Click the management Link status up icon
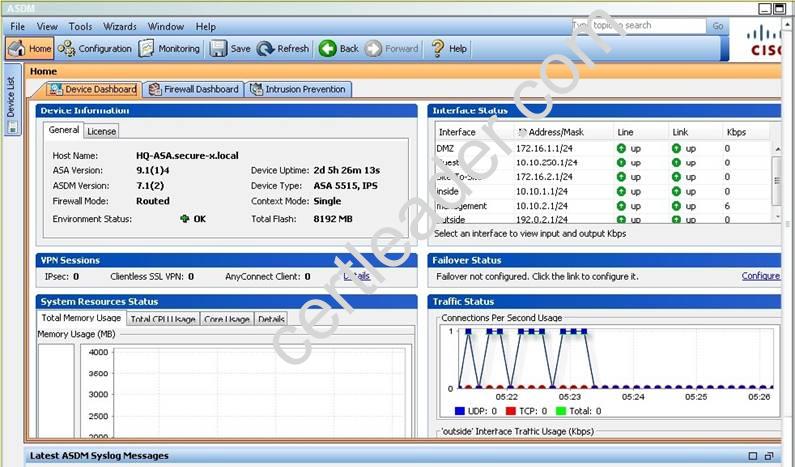This screenshot has height=467, width=795. tap(676, 206)
